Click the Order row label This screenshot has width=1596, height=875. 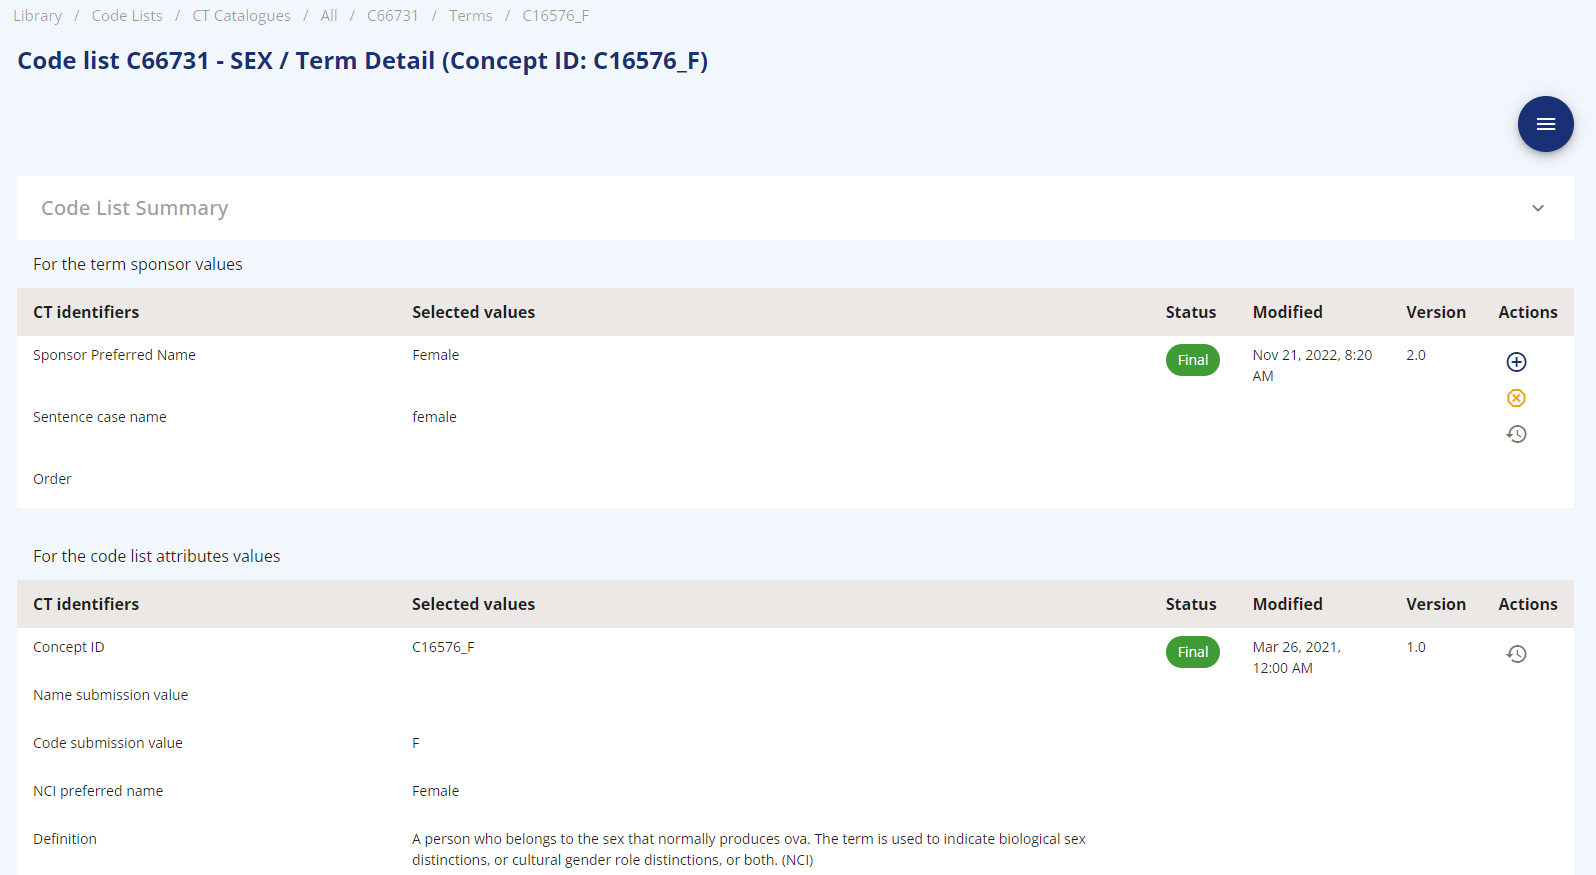click(x=52, y=479)
